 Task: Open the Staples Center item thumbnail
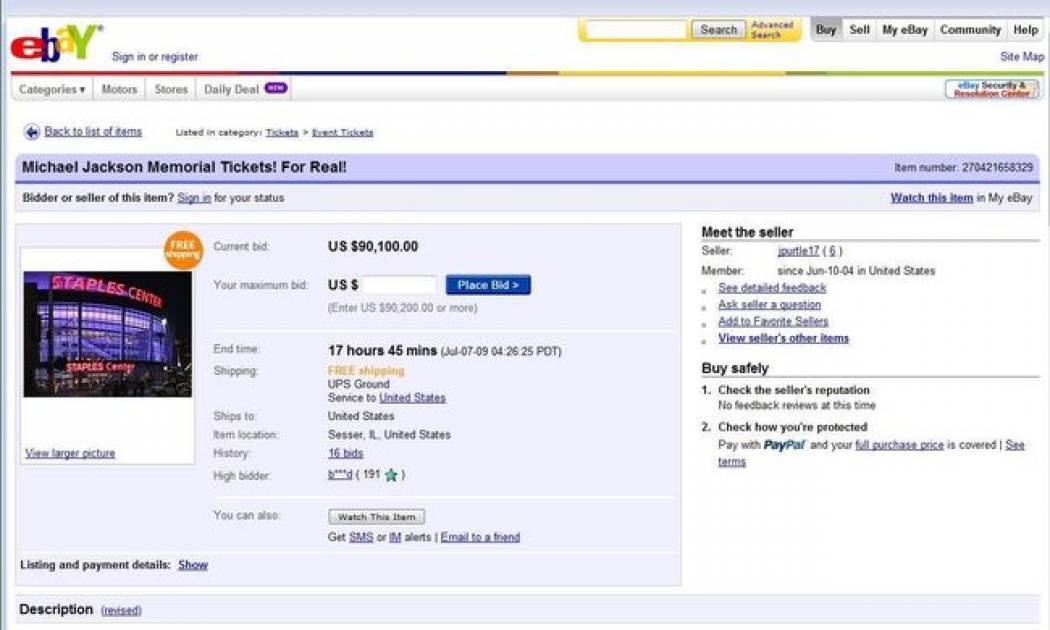click(107, 334)
